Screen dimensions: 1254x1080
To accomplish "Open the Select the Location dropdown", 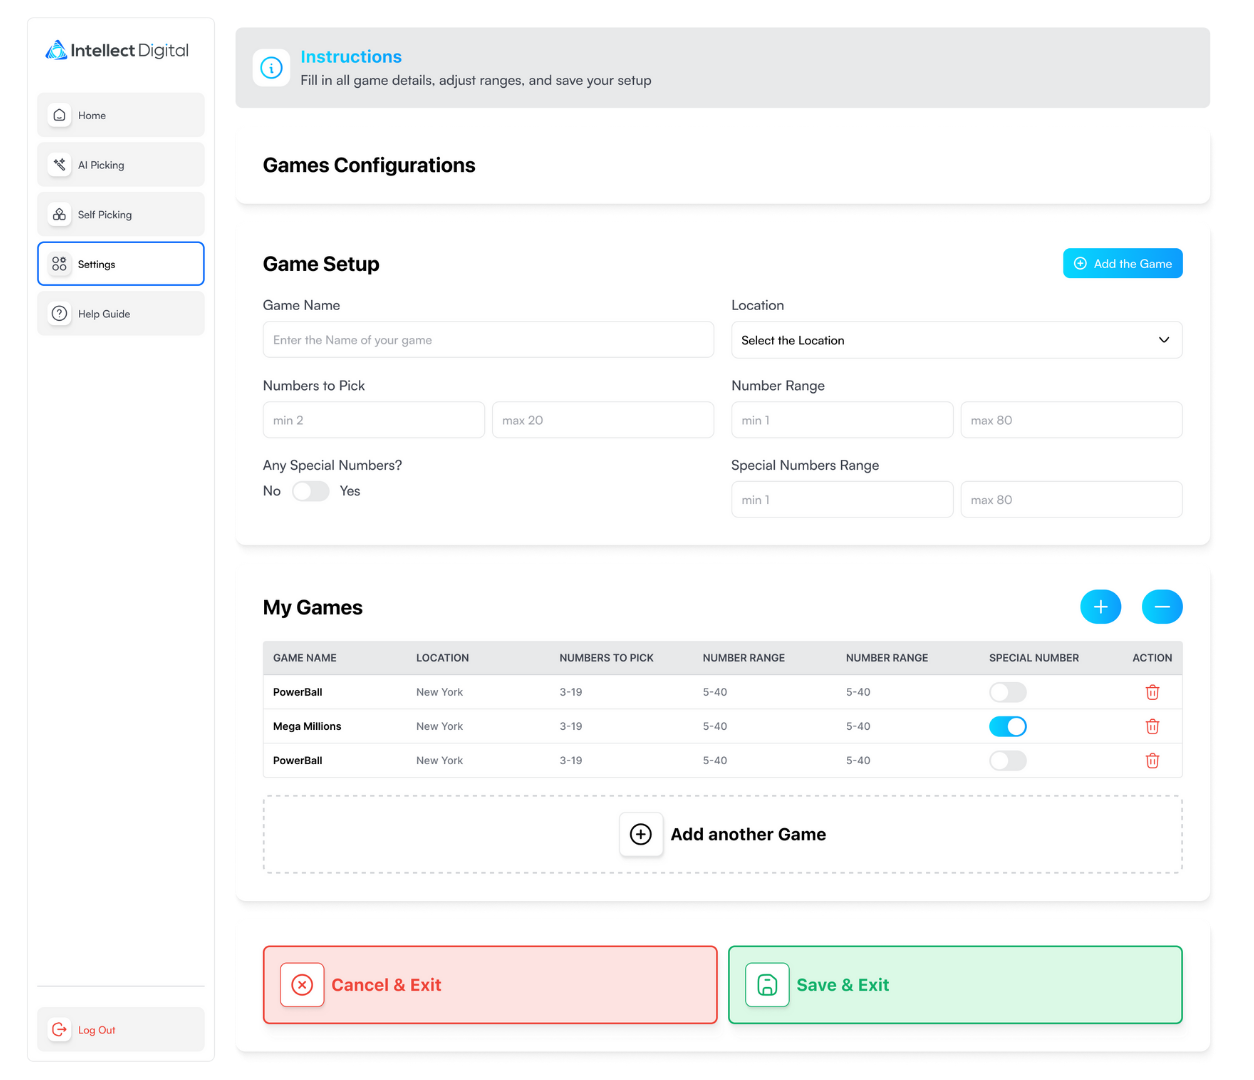I will [x=956, y=340].
